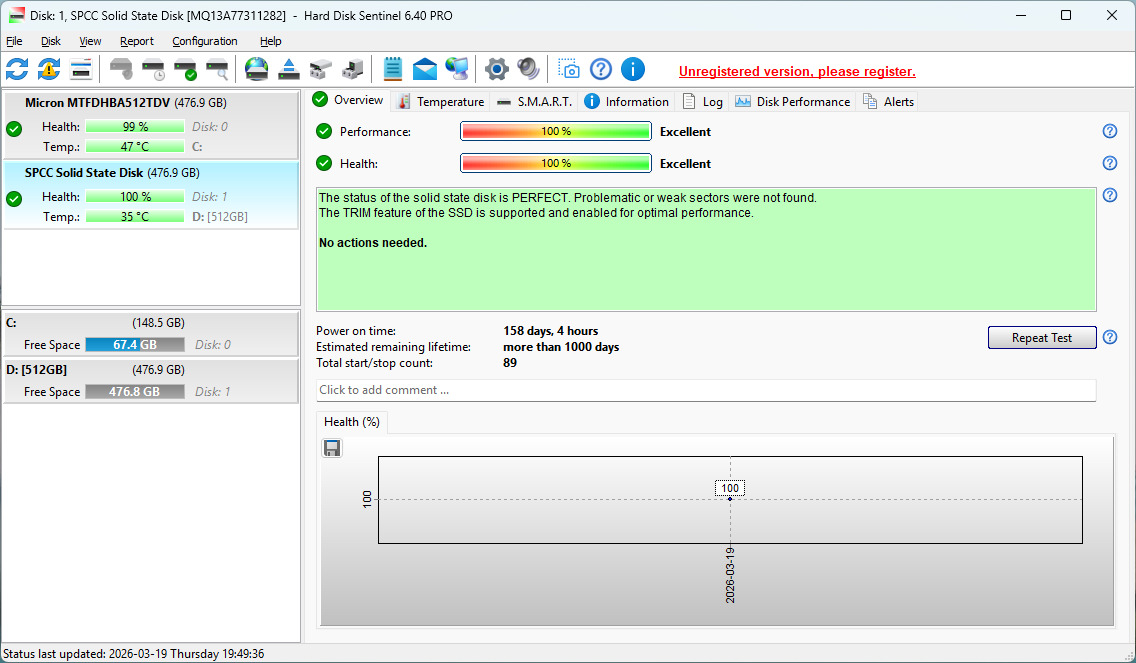1136x663 pixels.
Task: Click the Micron temperature 47 °C bar
Action: click(x=135, y=146)
